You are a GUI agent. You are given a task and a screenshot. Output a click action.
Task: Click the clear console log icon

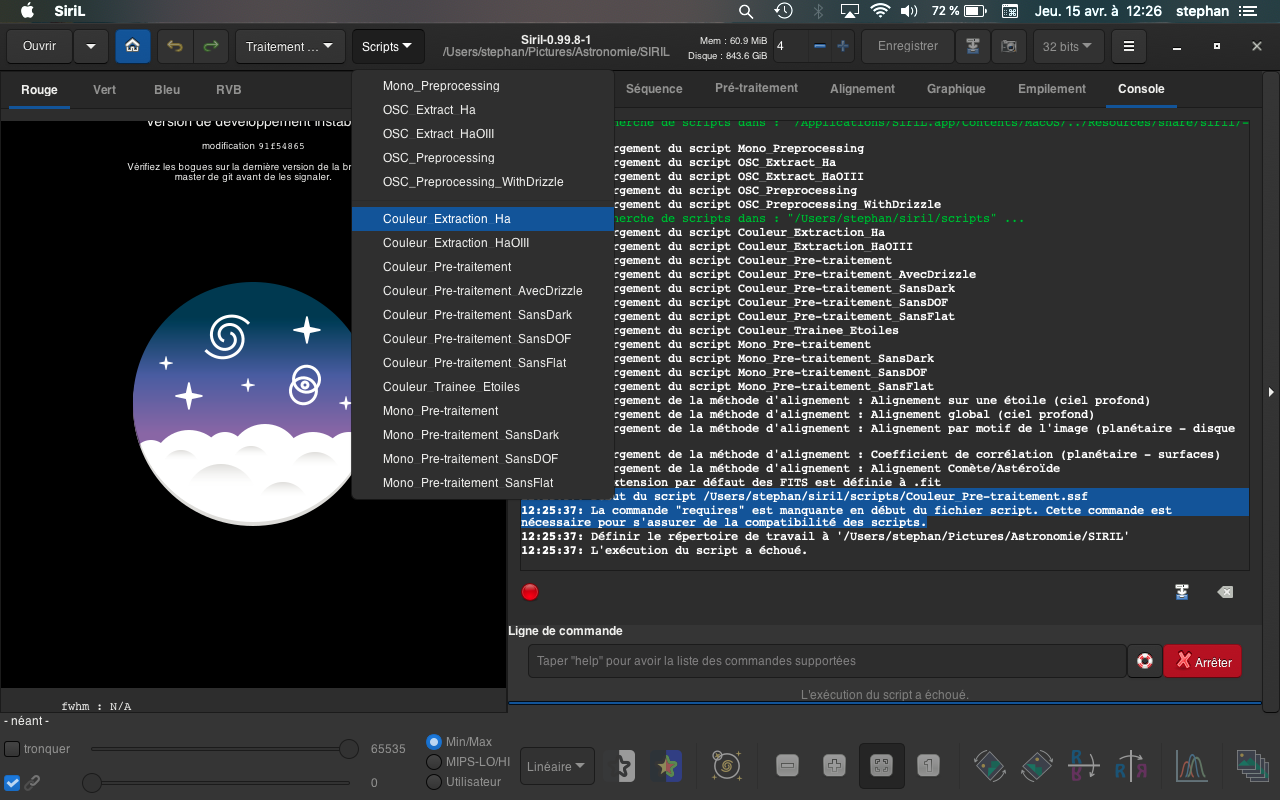click(x=1225, y=592)
